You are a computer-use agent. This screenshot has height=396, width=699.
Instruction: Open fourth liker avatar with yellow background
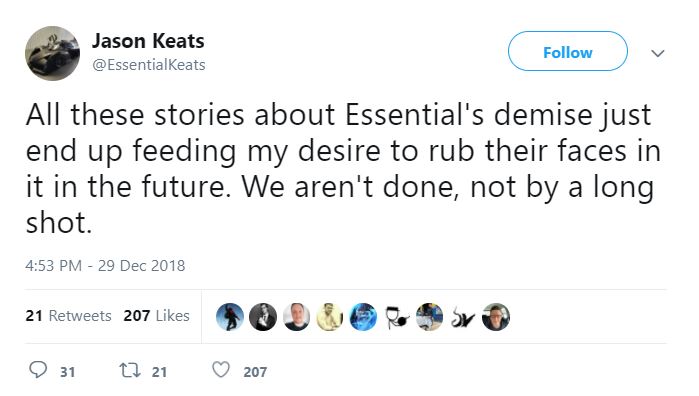pyautogui.click(x=329, y=317)
